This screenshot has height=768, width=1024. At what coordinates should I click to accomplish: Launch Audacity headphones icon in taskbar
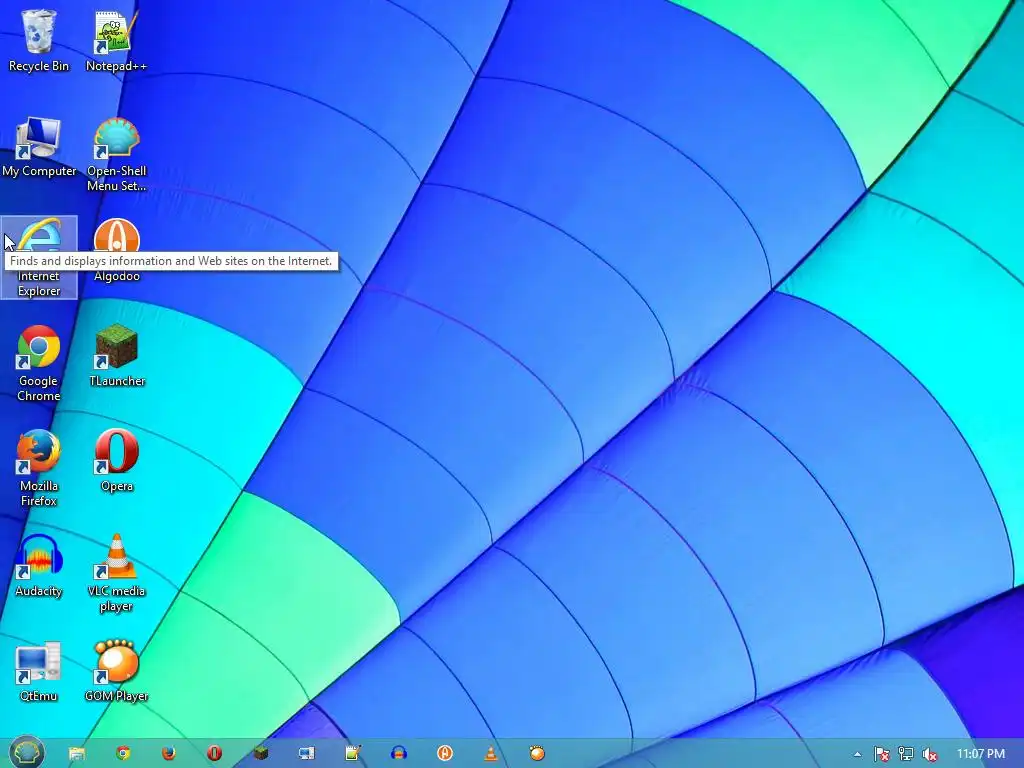pos(398,754)
